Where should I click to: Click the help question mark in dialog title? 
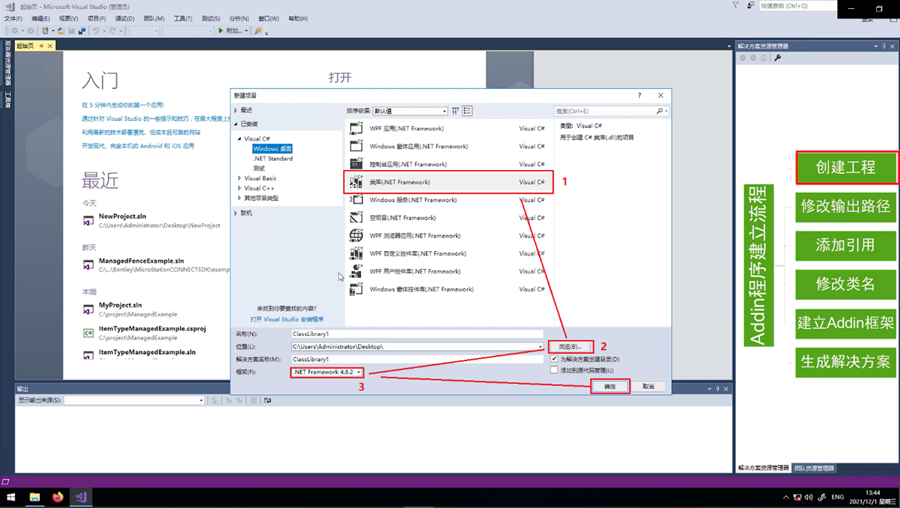point(639,95)
